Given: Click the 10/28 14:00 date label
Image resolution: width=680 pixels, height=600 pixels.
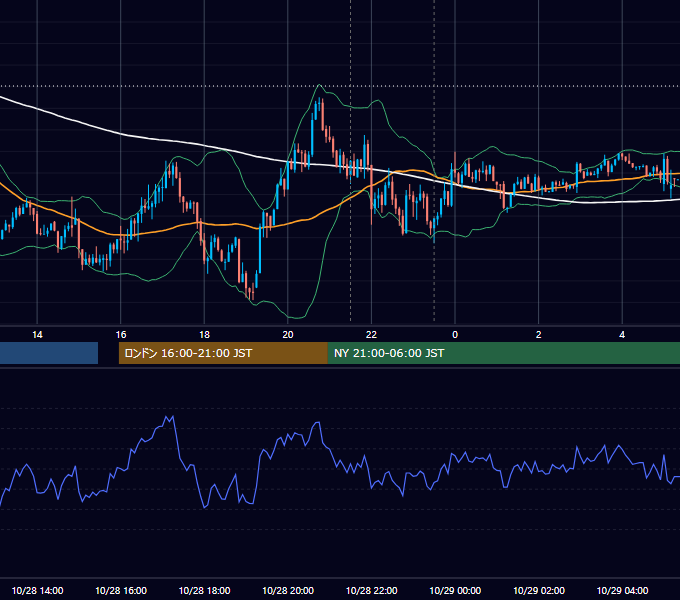Looking at the screenshot, I should pos(37,590).
